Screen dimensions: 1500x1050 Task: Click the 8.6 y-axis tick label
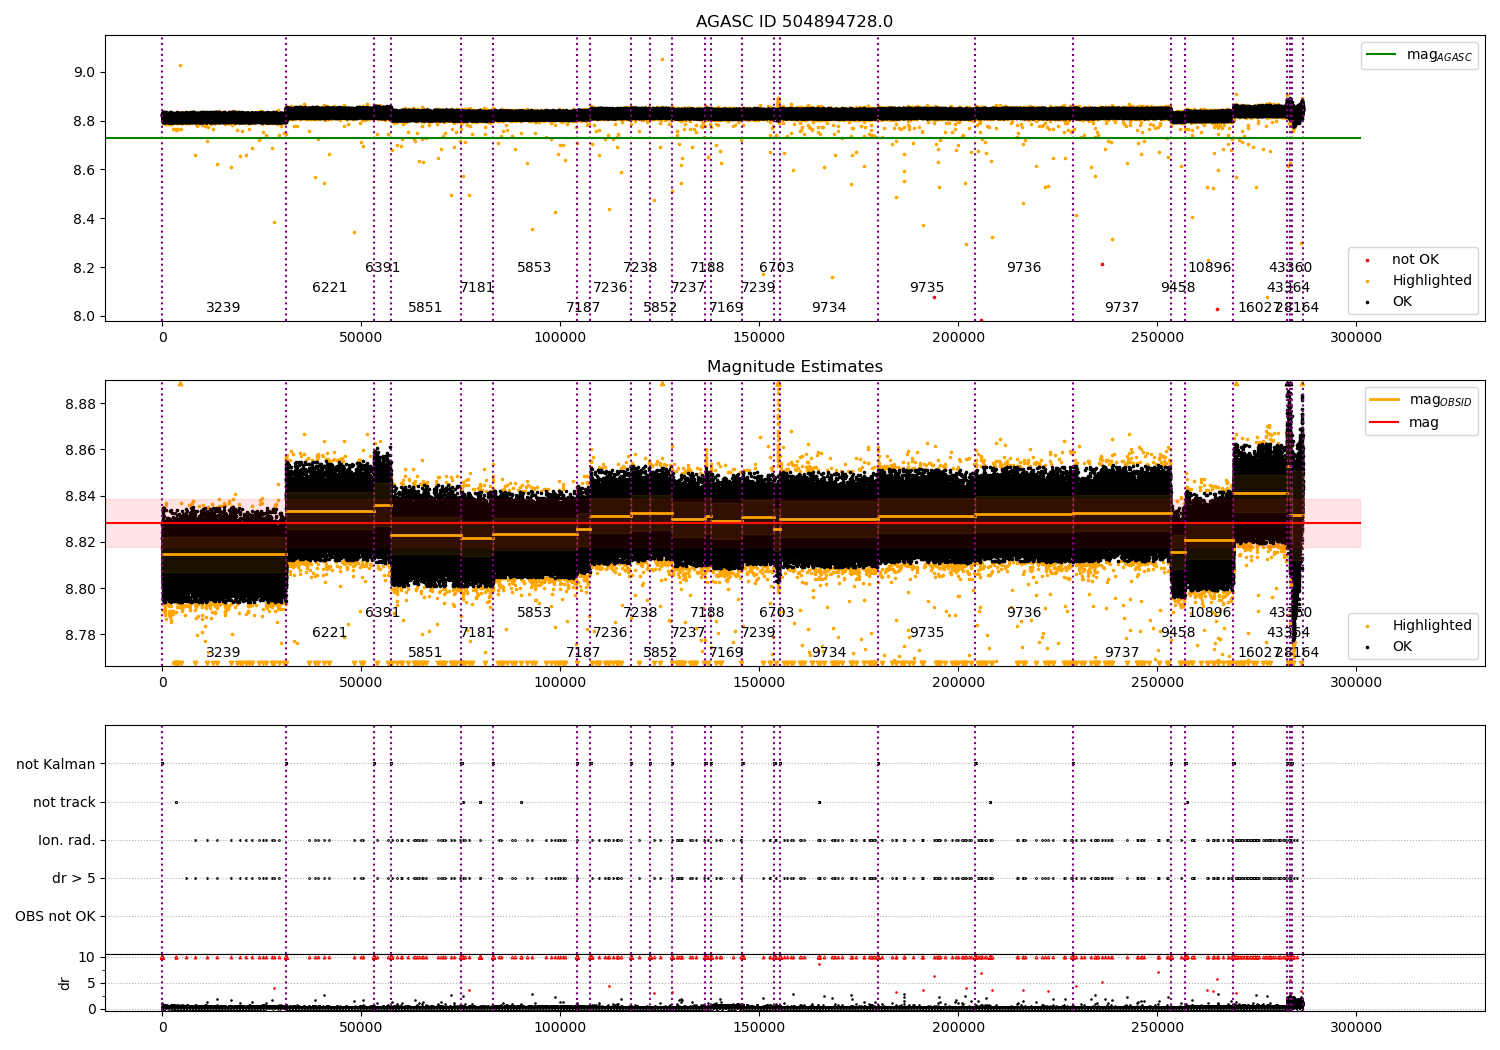point(84,171)
